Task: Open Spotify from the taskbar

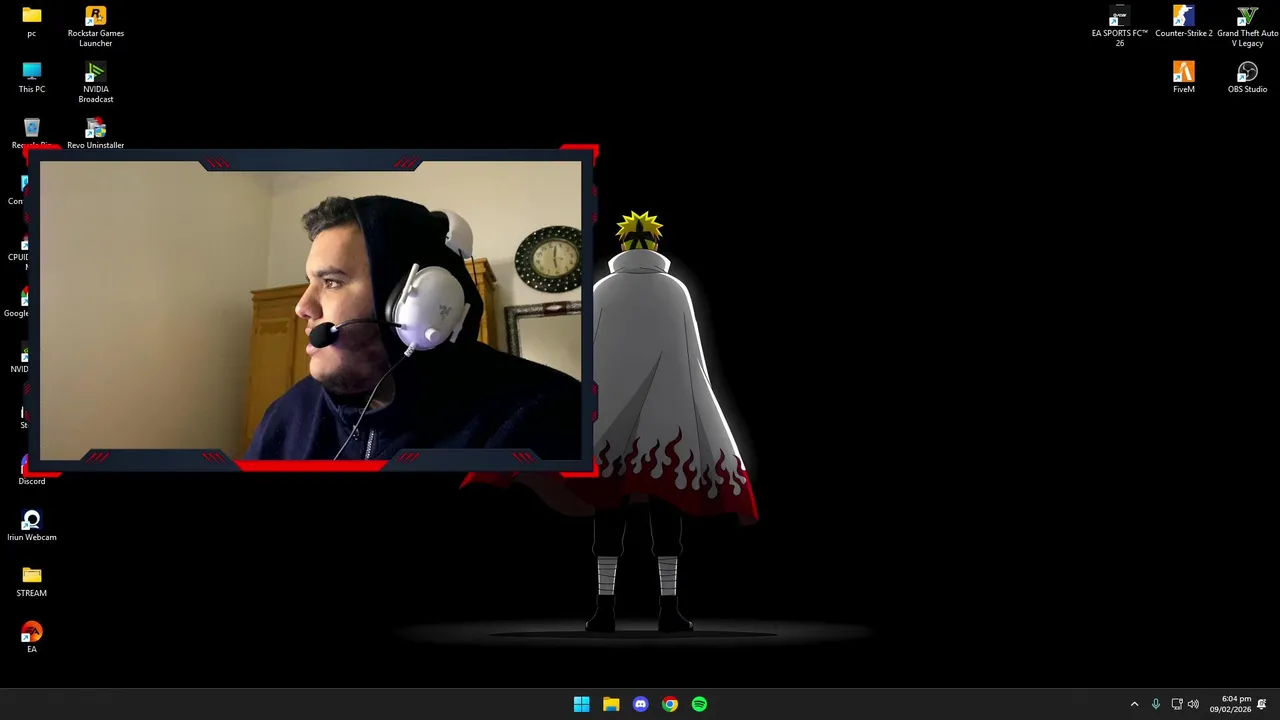Action: (x=700, y=704)
